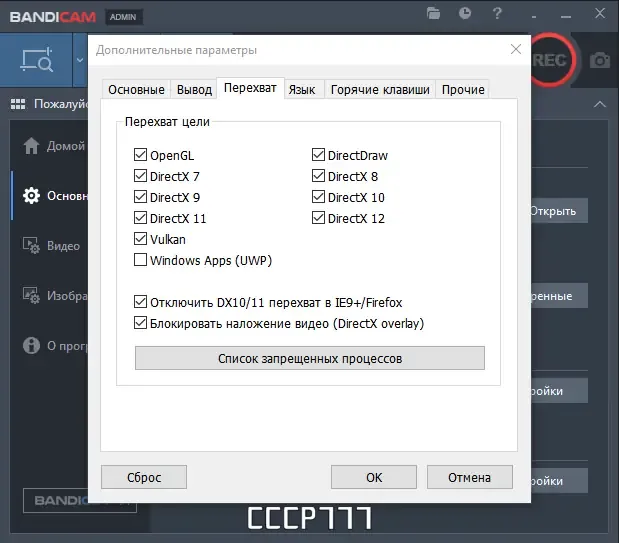Toggle Блокировать наложение видео checkbox
The height and width of the screenshot is (543, 619).
pyautogui.click(x=140, y=323)
